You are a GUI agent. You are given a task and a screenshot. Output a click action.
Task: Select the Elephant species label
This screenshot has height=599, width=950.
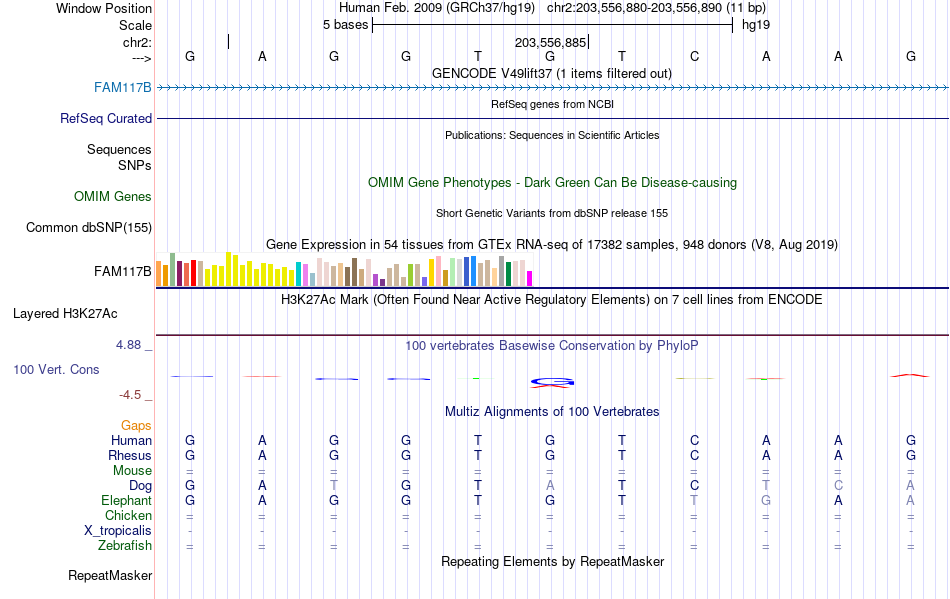point(126,501)
